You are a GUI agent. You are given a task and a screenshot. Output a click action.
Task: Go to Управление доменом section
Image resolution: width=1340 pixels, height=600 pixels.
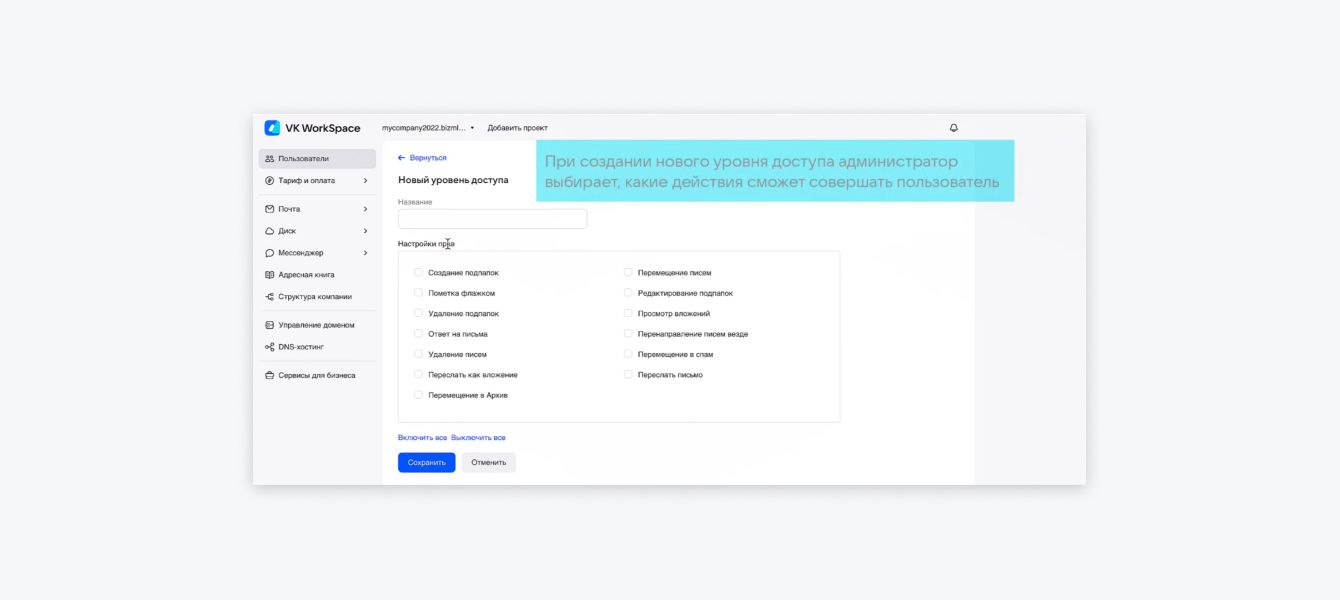click(315, 325)
